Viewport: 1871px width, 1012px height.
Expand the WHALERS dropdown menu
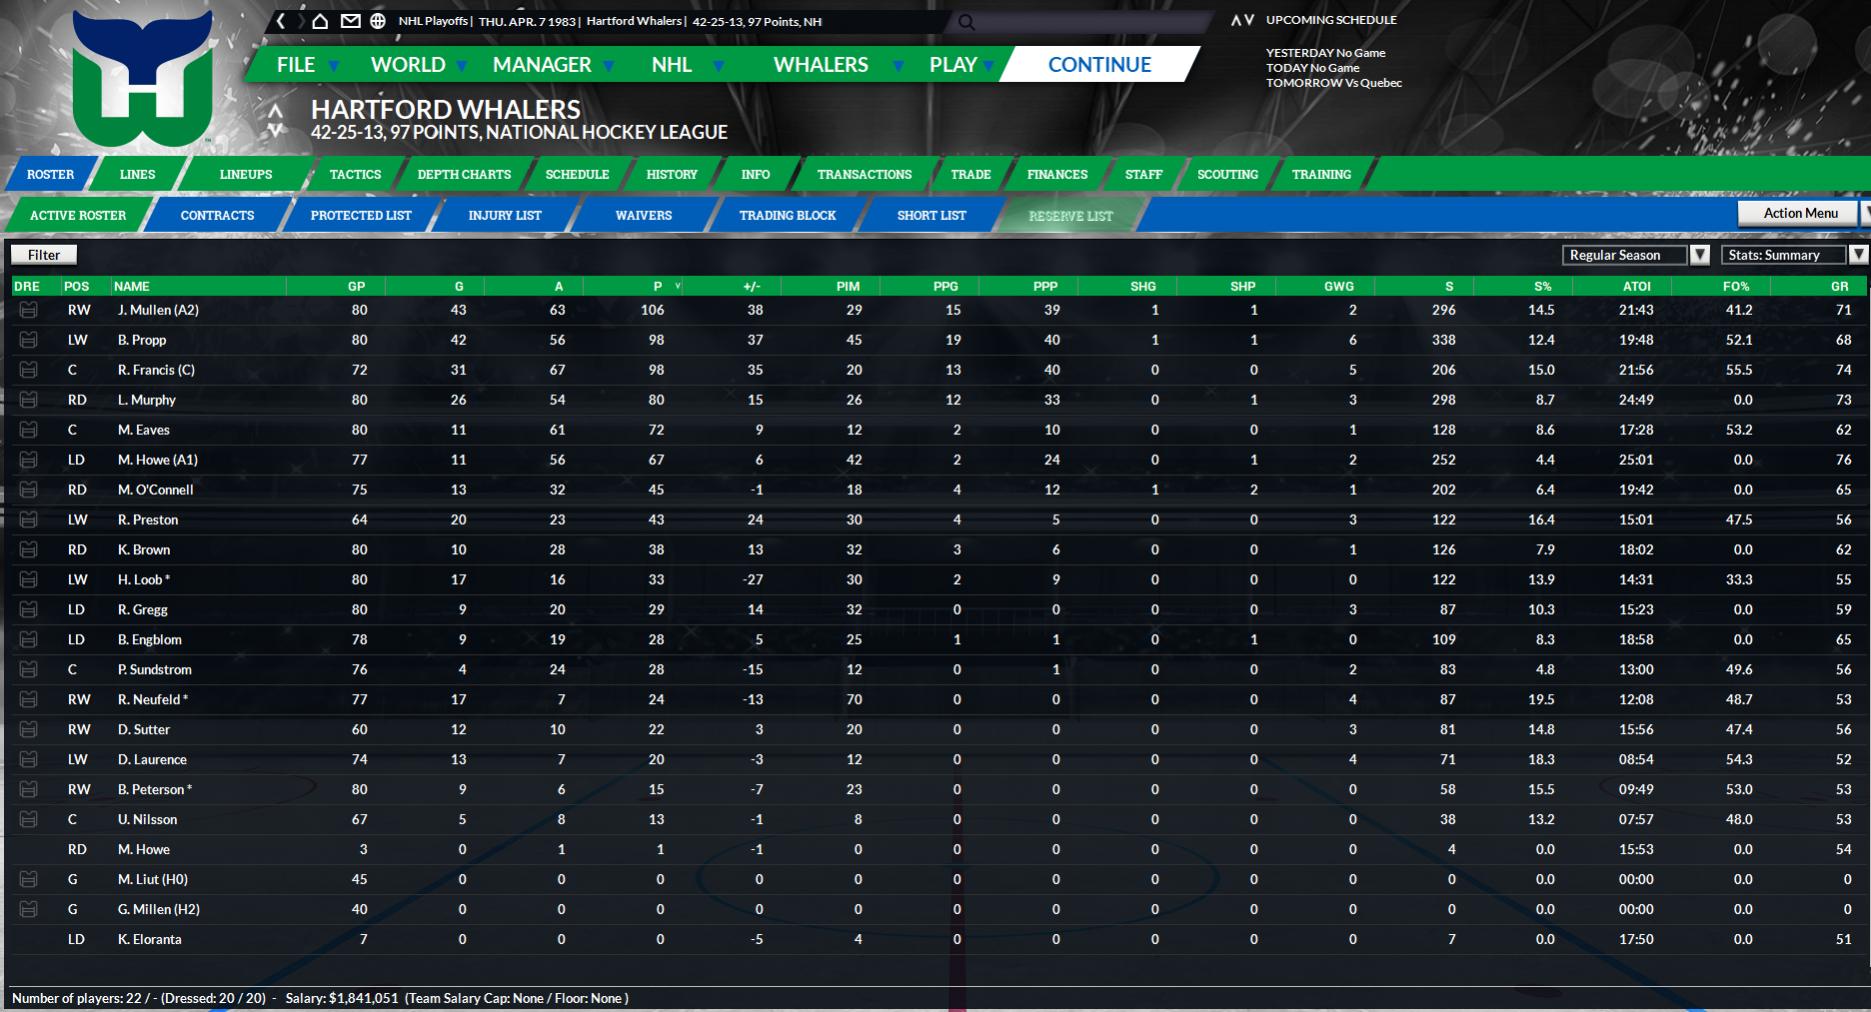(x=898, y=66)
